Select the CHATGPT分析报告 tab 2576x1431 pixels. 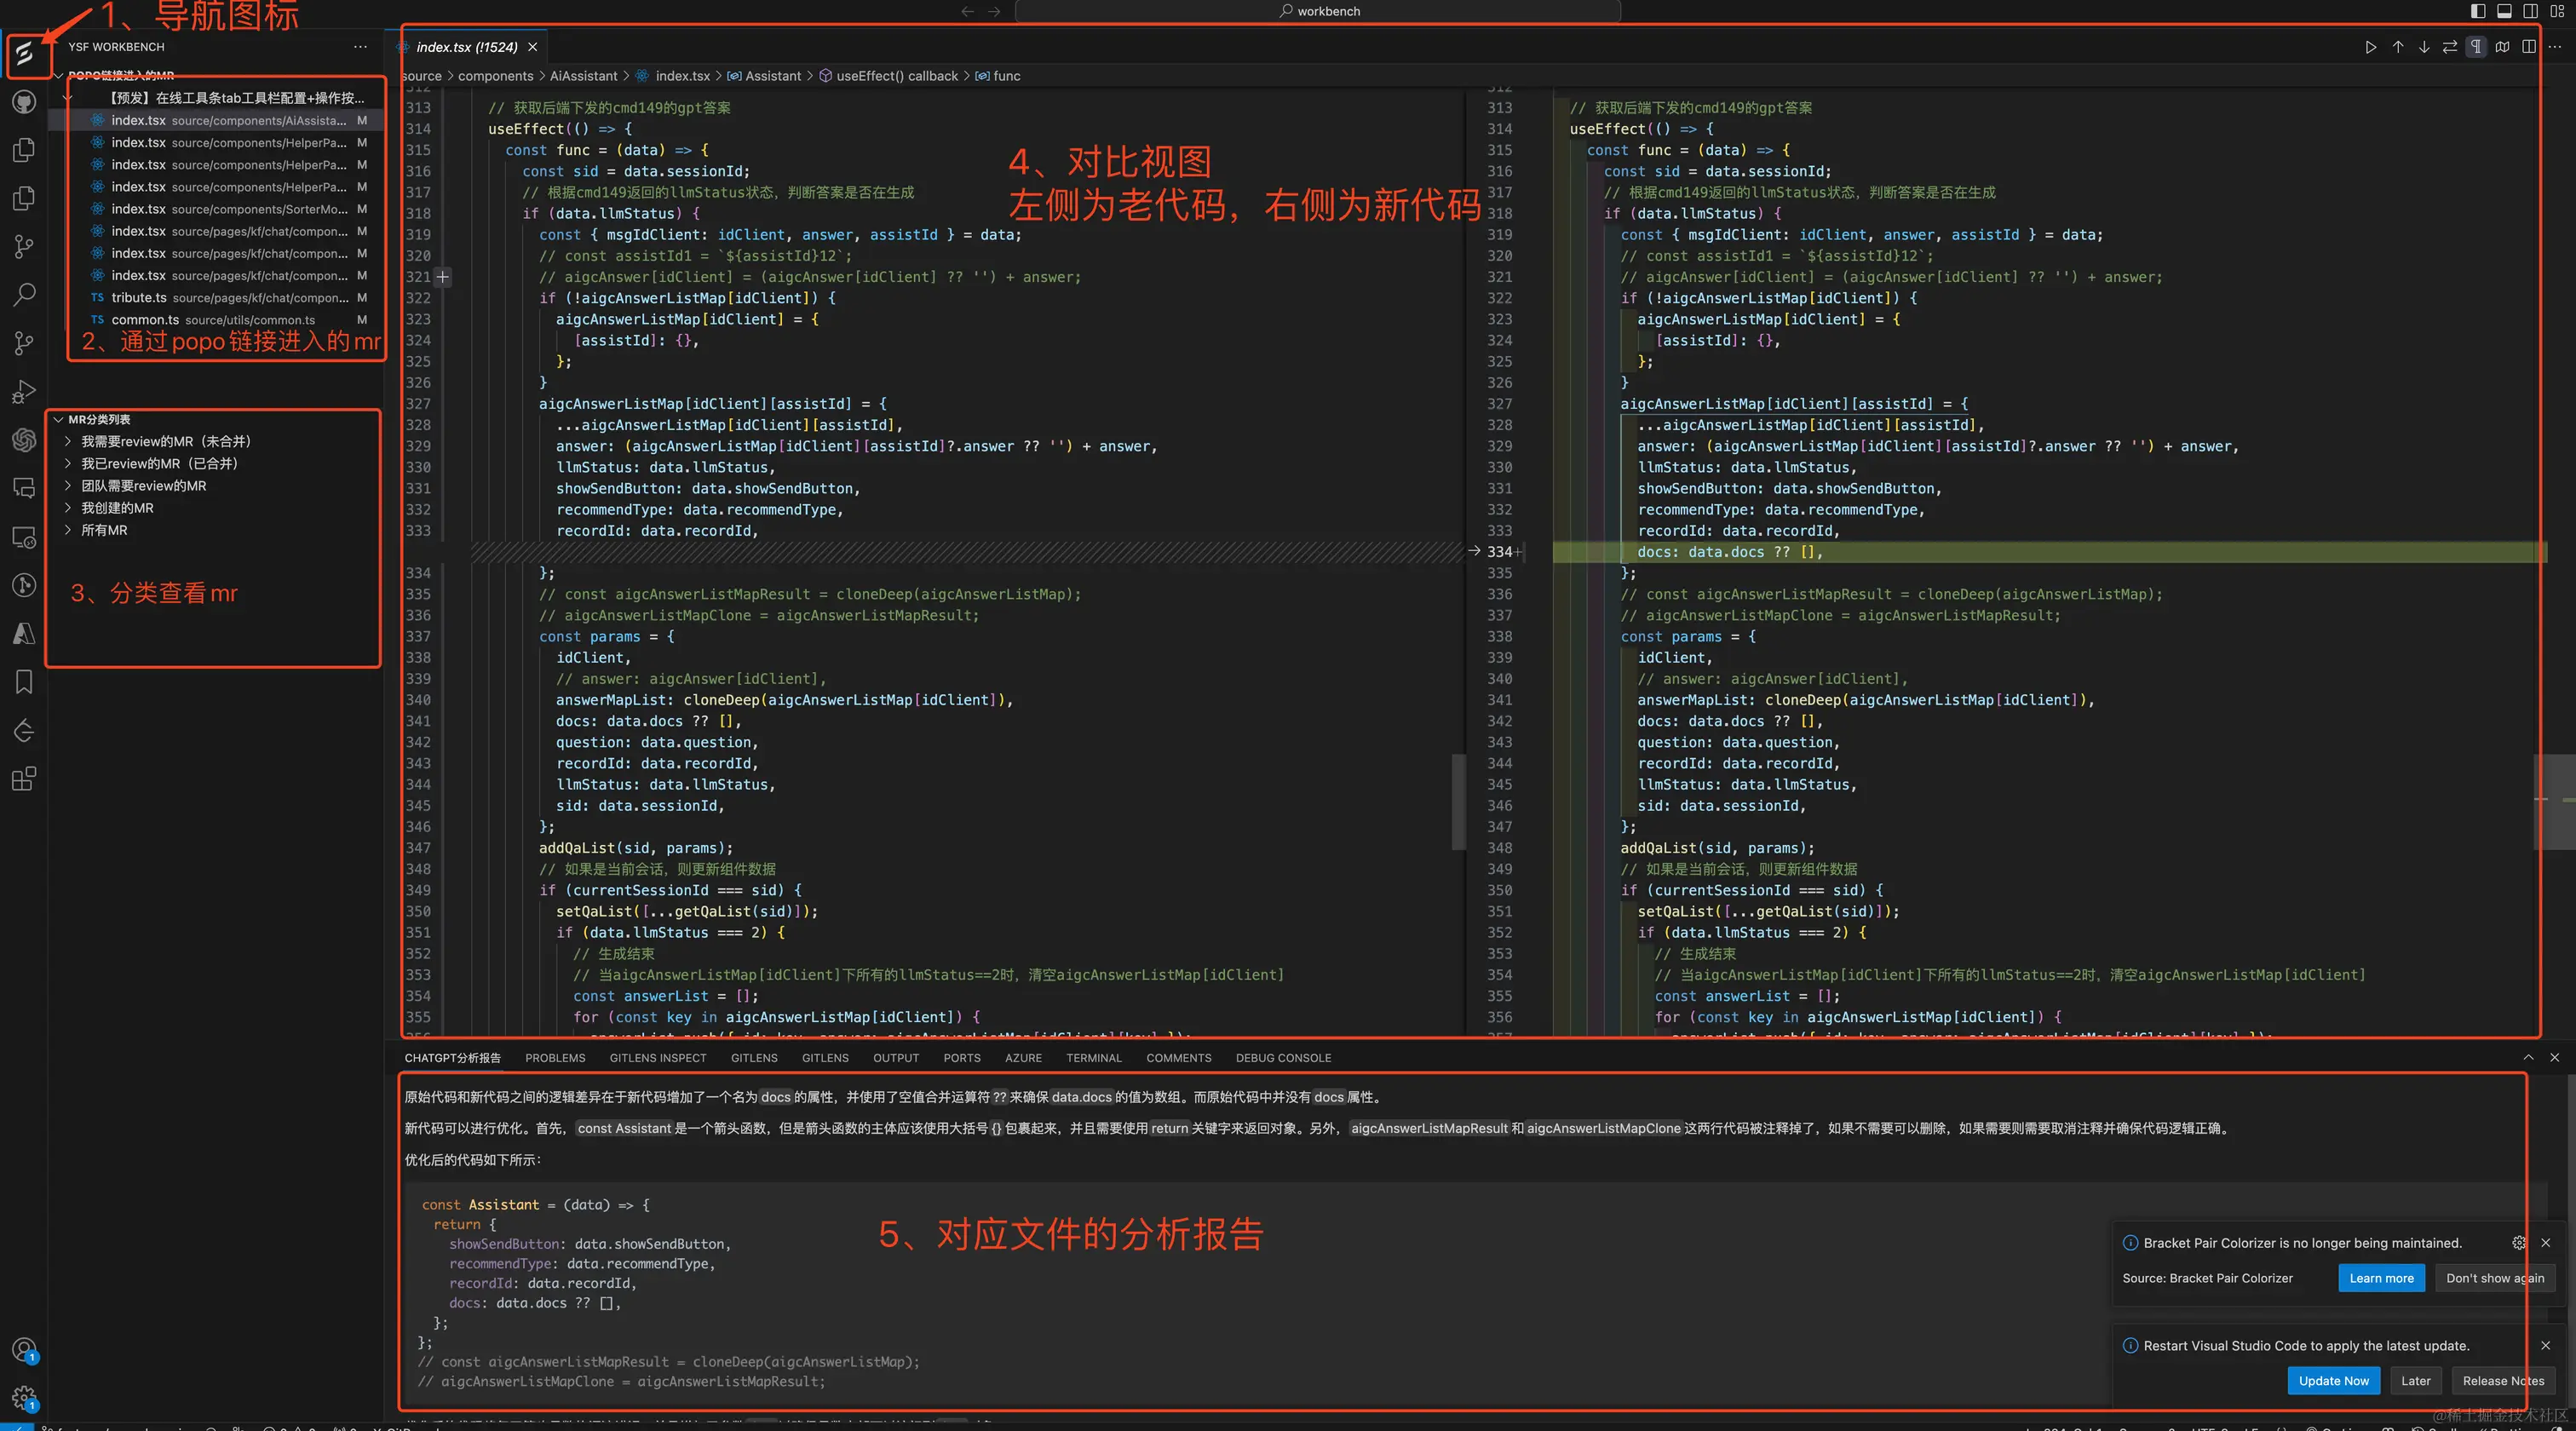pos(452,1058)
